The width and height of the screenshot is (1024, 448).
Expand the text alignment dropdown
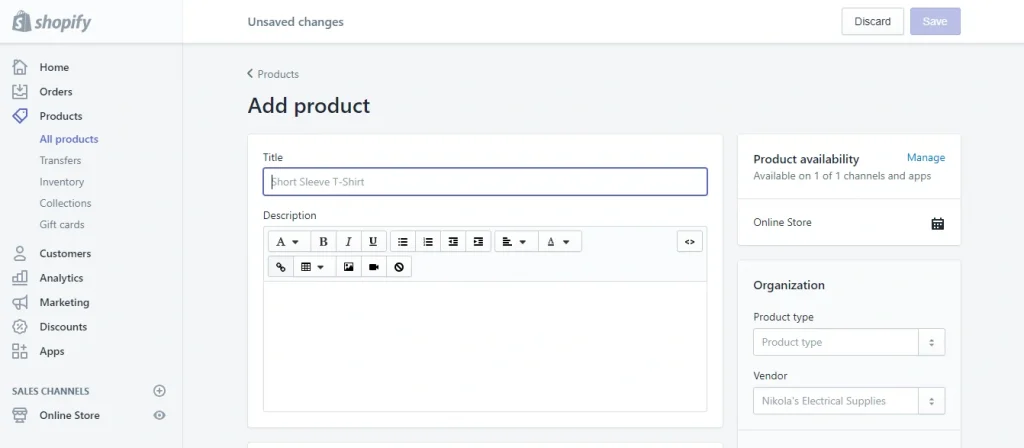coord(514,242)
